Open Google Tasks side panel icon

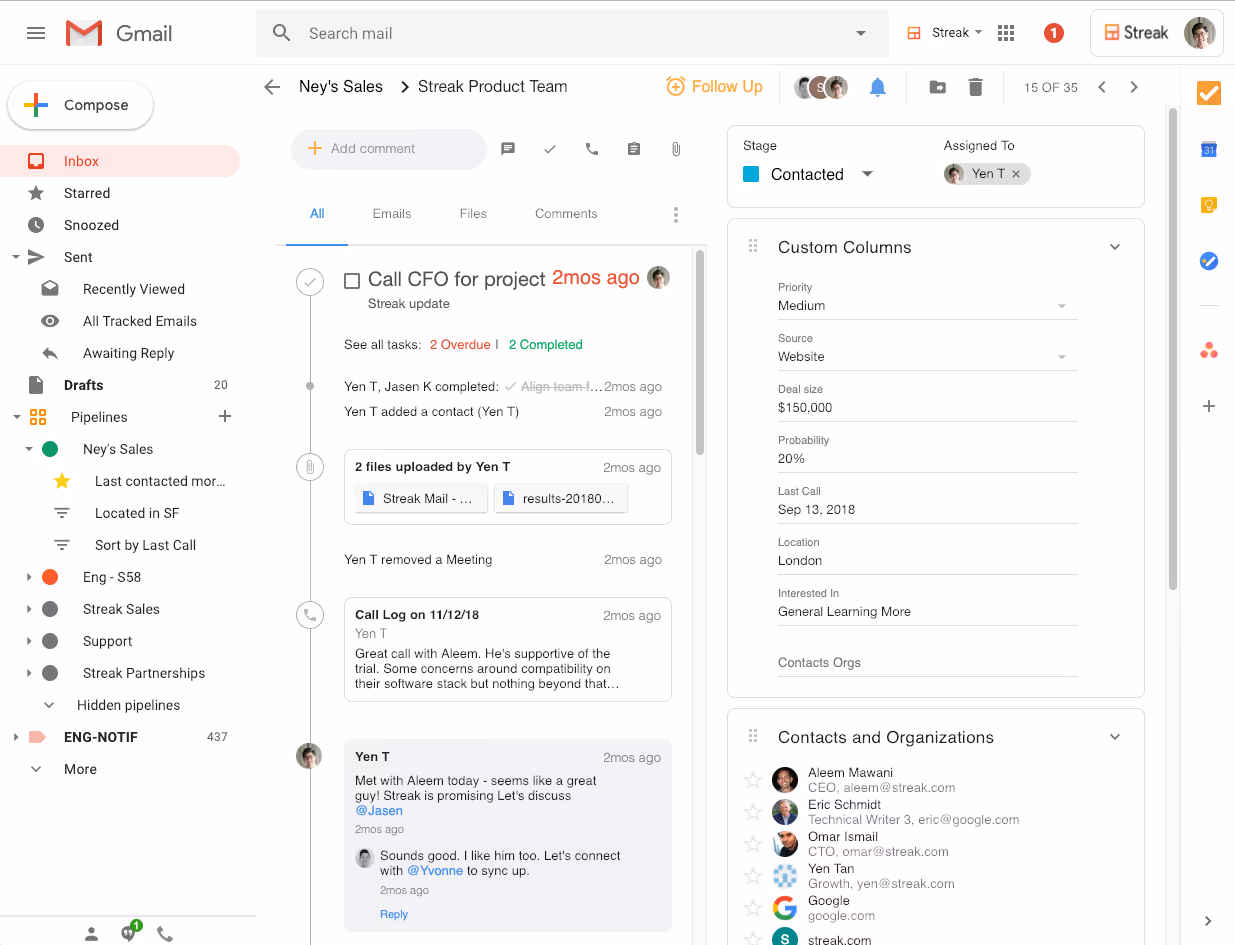(1209, 261)
